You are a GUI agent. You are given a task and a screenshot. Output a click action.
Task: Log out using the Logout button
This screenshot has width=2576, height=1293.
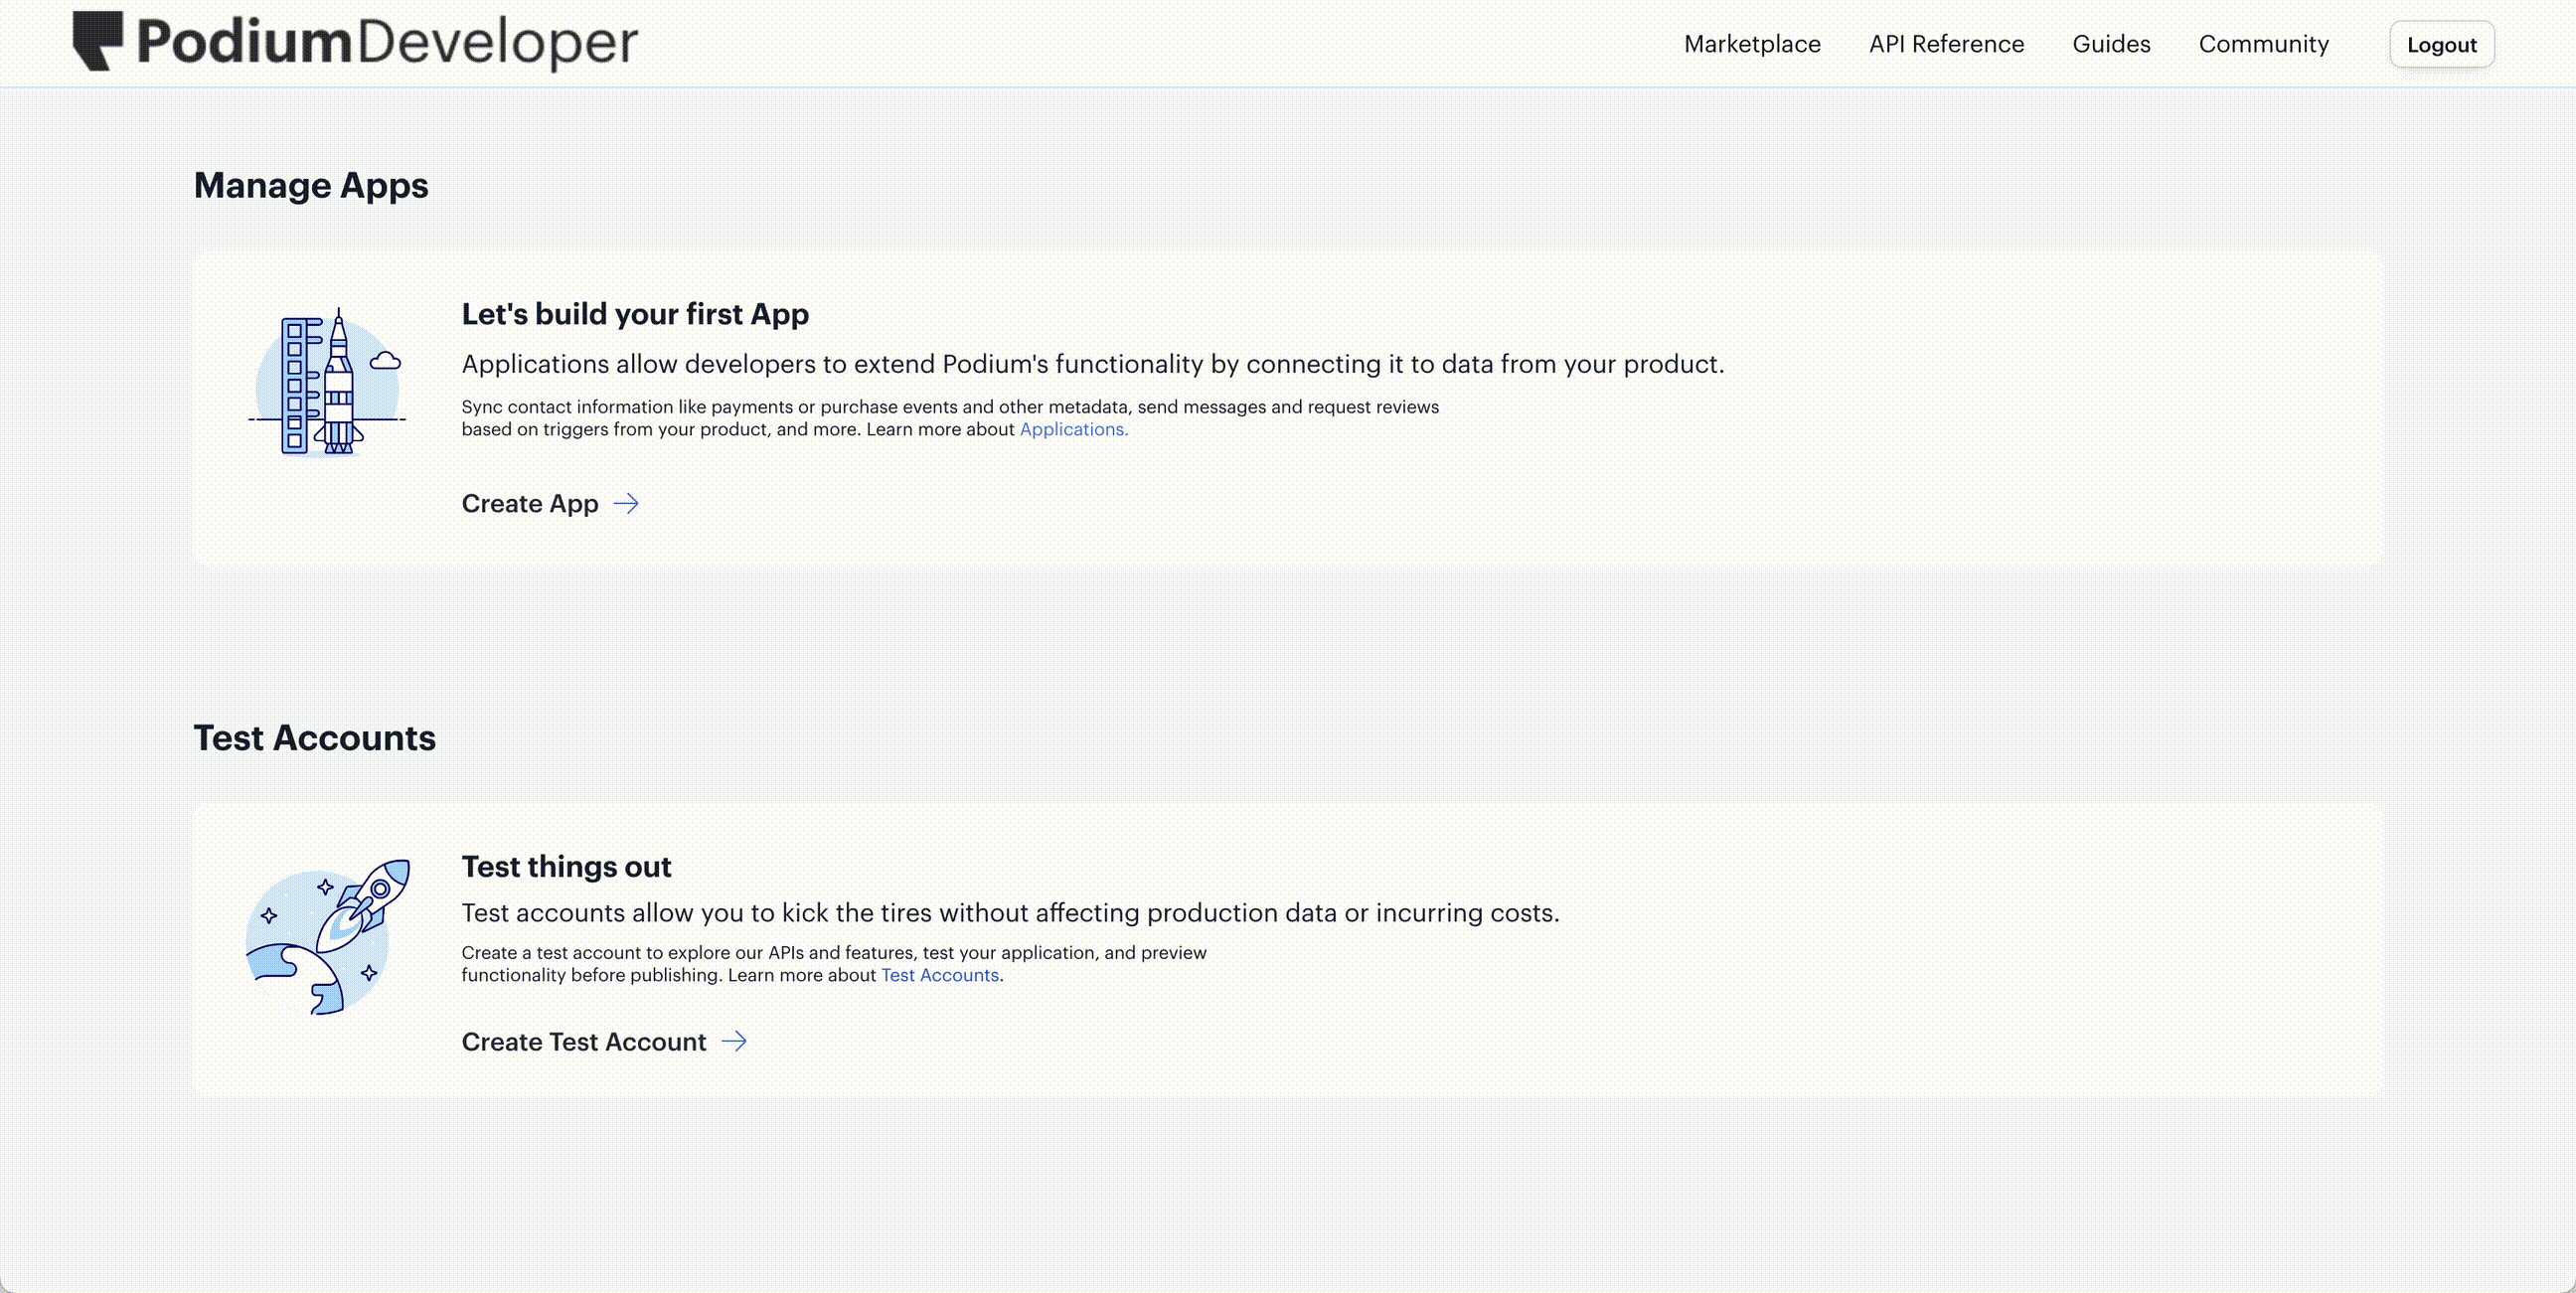coord(2441,44)
